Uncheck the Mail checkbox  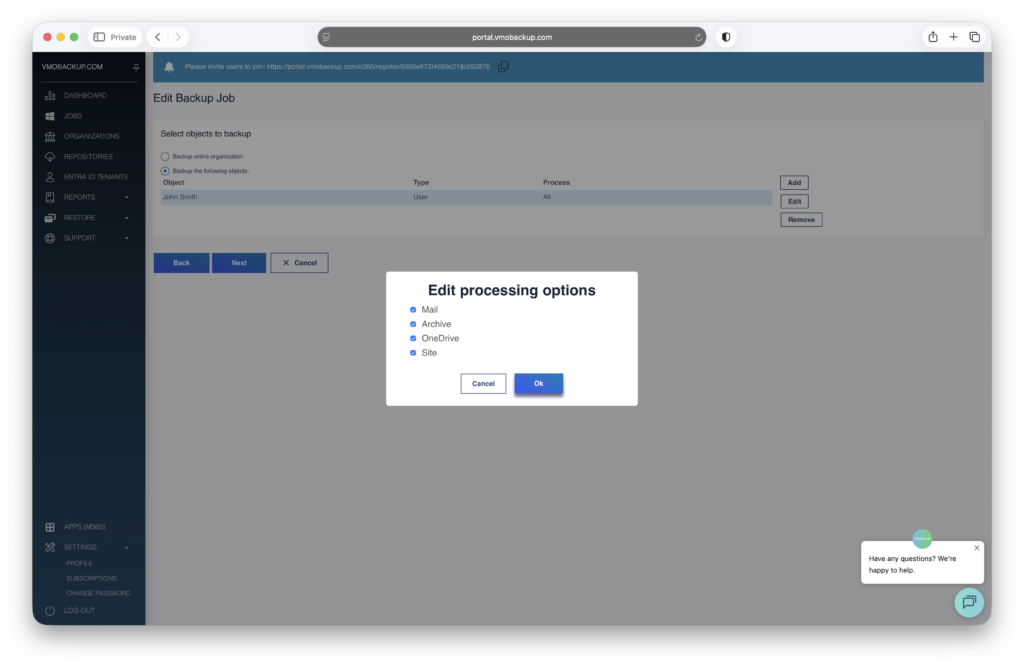(413, 310)
